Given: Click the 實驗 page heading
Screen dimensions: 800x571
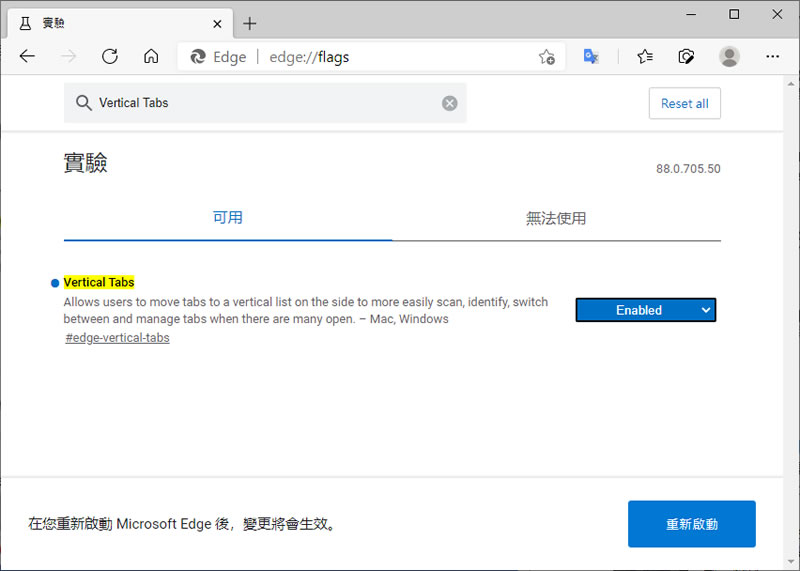Looking at the screenshot, I should 85,163.
